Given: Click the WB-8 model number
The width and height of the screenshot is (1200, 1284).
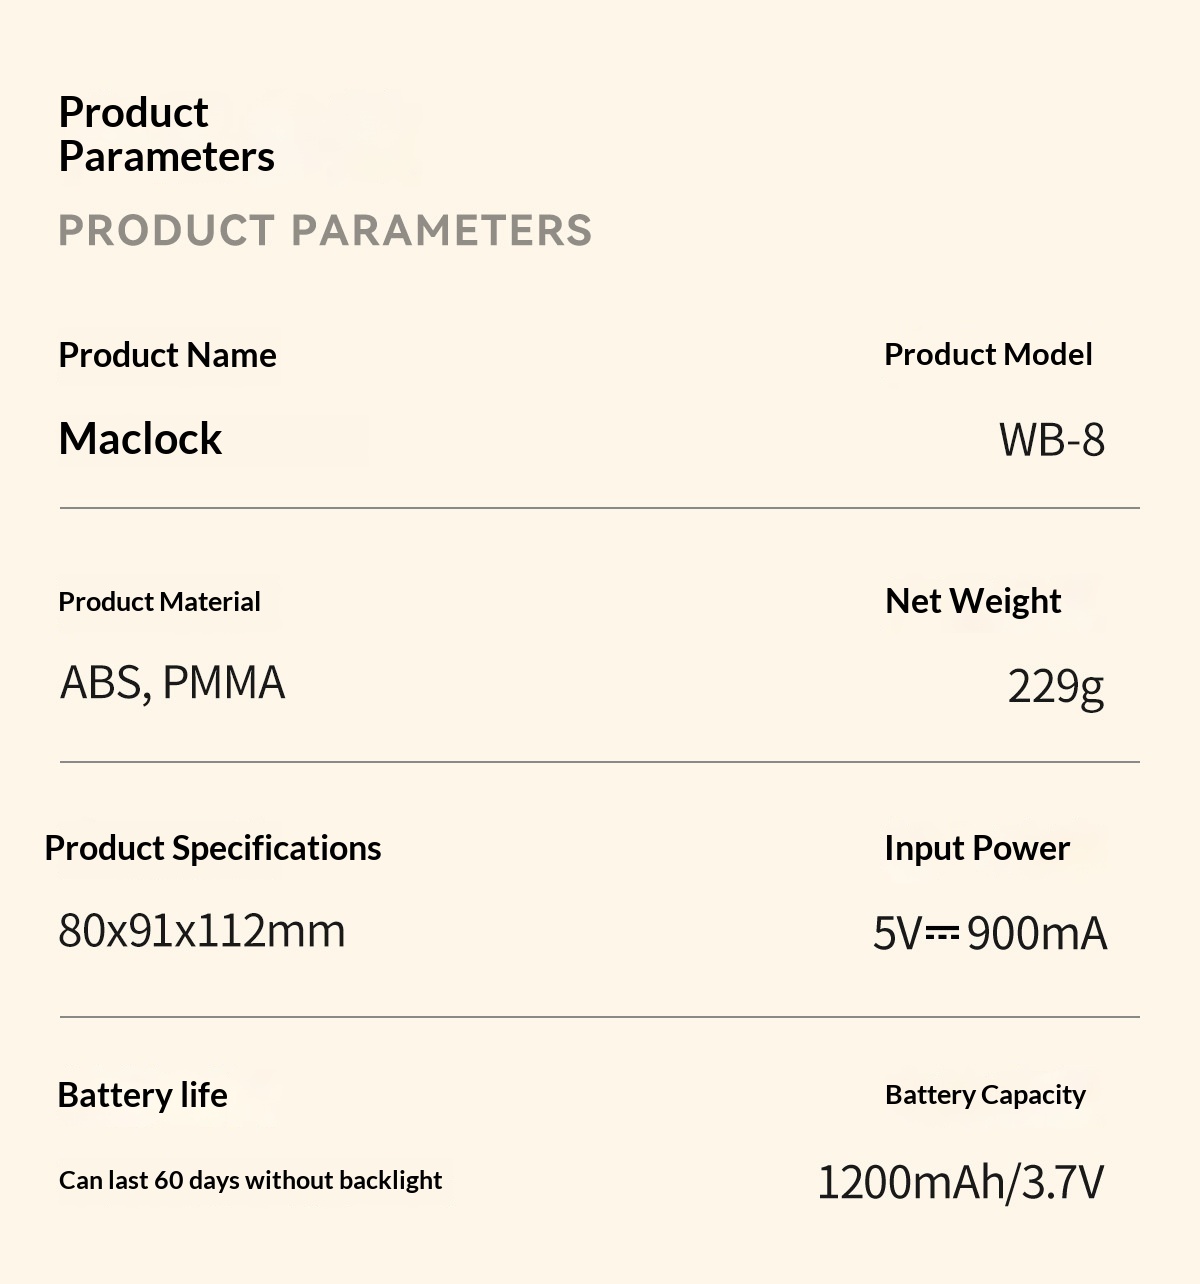Looking at the screenshot, I should 1051,440.
